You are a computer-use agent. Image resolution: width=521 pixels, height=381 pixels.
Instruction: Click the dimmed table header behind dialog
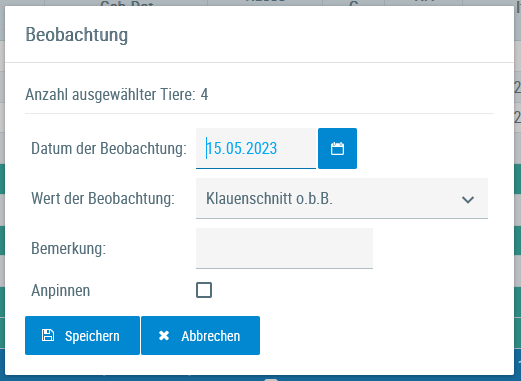260,3
